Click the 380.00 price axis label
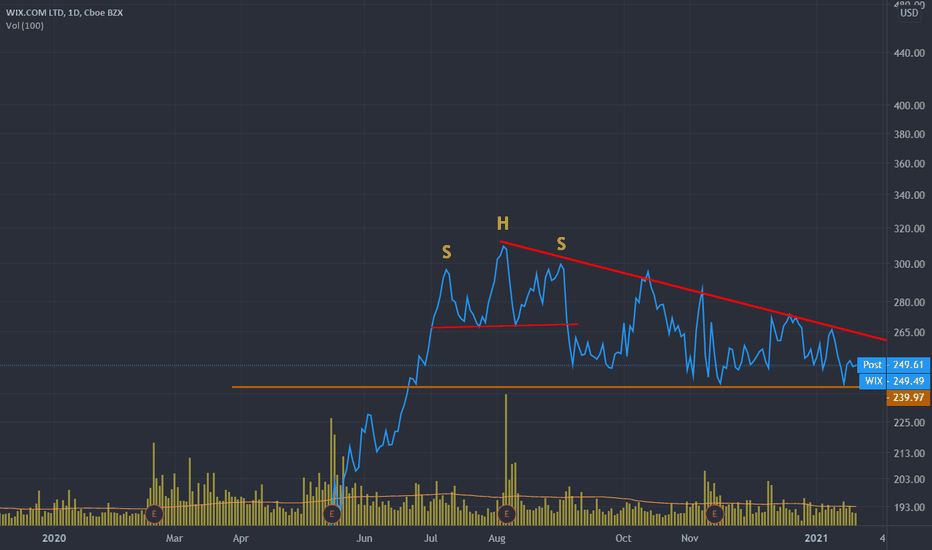Image resolution: width=932 pixels, height=550 pixels. 909,134
